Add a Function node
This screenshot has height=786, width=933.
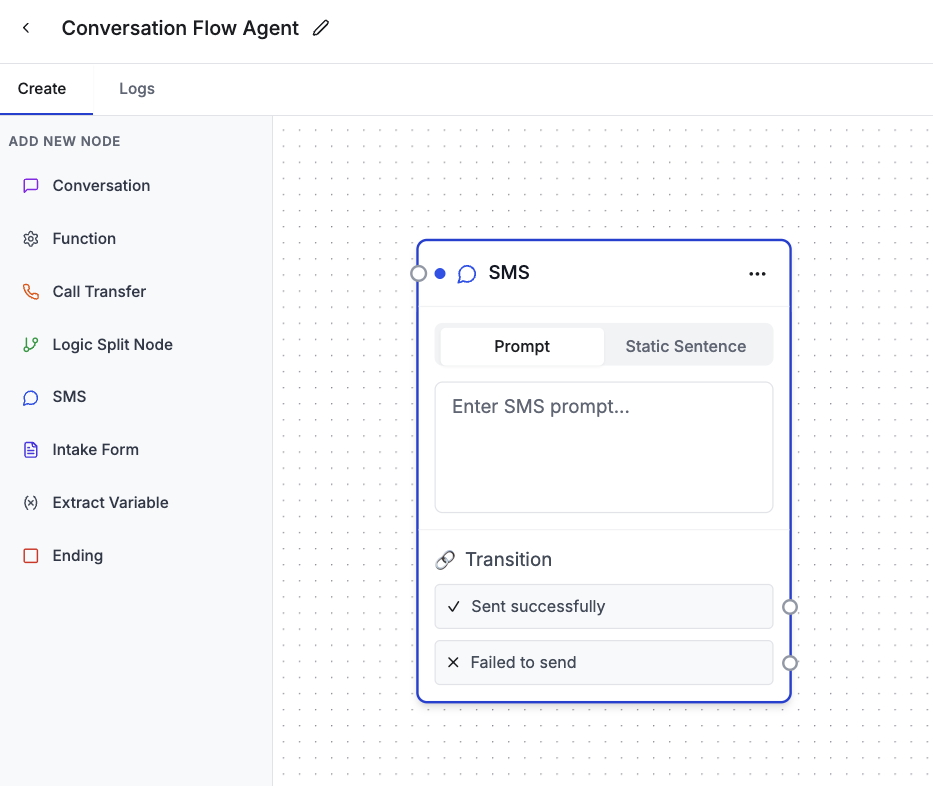coord(84,239)
